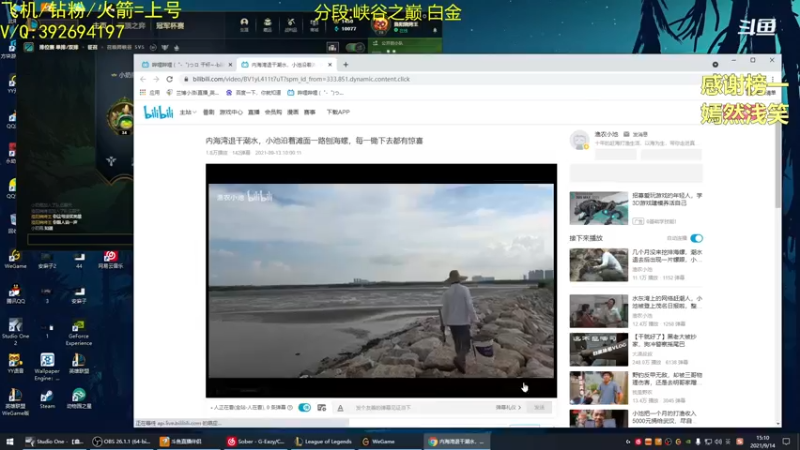Open WeGame desktop shortcut
The image size is (800, 450).
tap(15, 259)
